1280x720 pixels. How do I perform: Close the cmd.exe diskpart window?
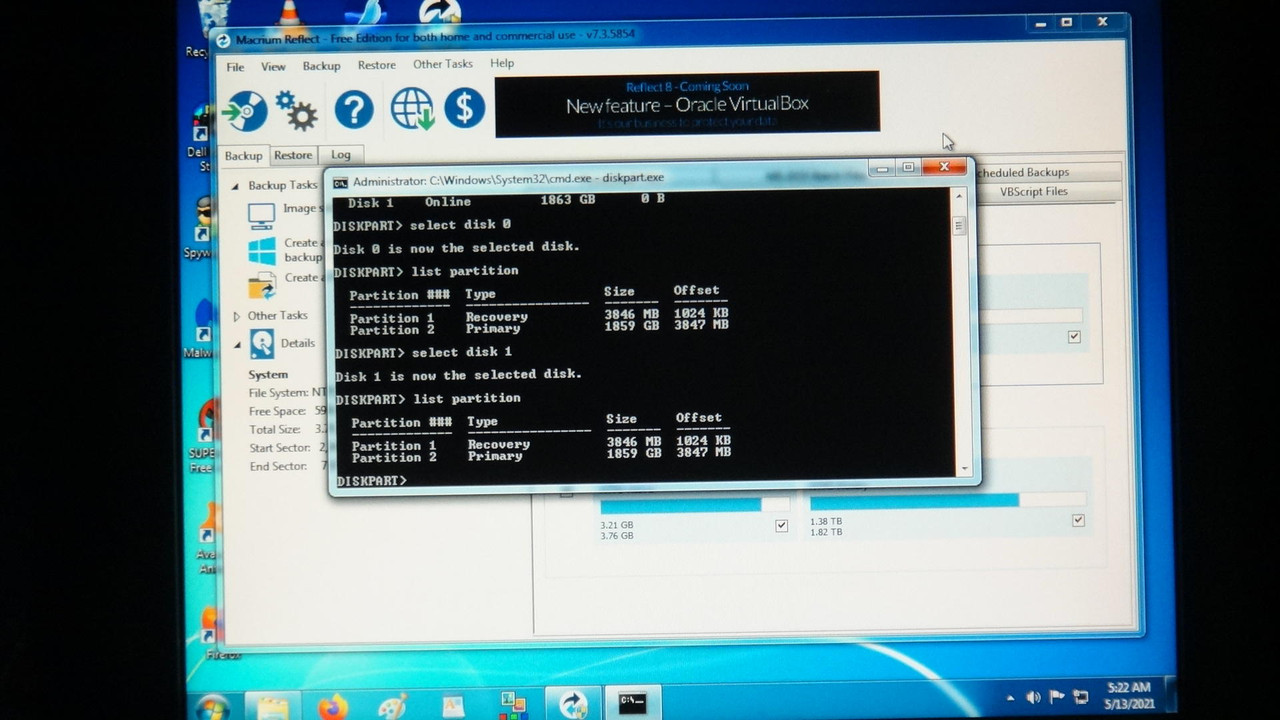tap(944, 167)
